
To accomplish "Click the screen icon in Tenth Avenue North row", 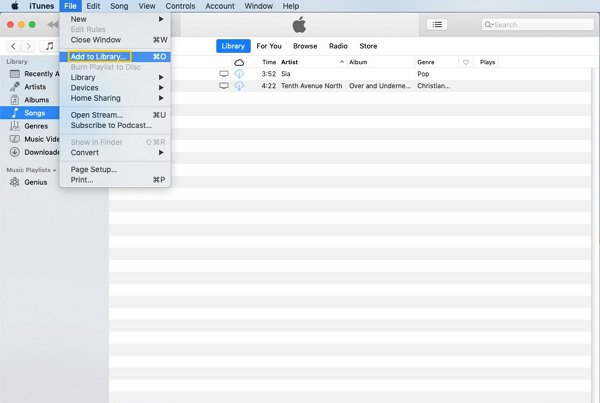I will coord(224,86).
